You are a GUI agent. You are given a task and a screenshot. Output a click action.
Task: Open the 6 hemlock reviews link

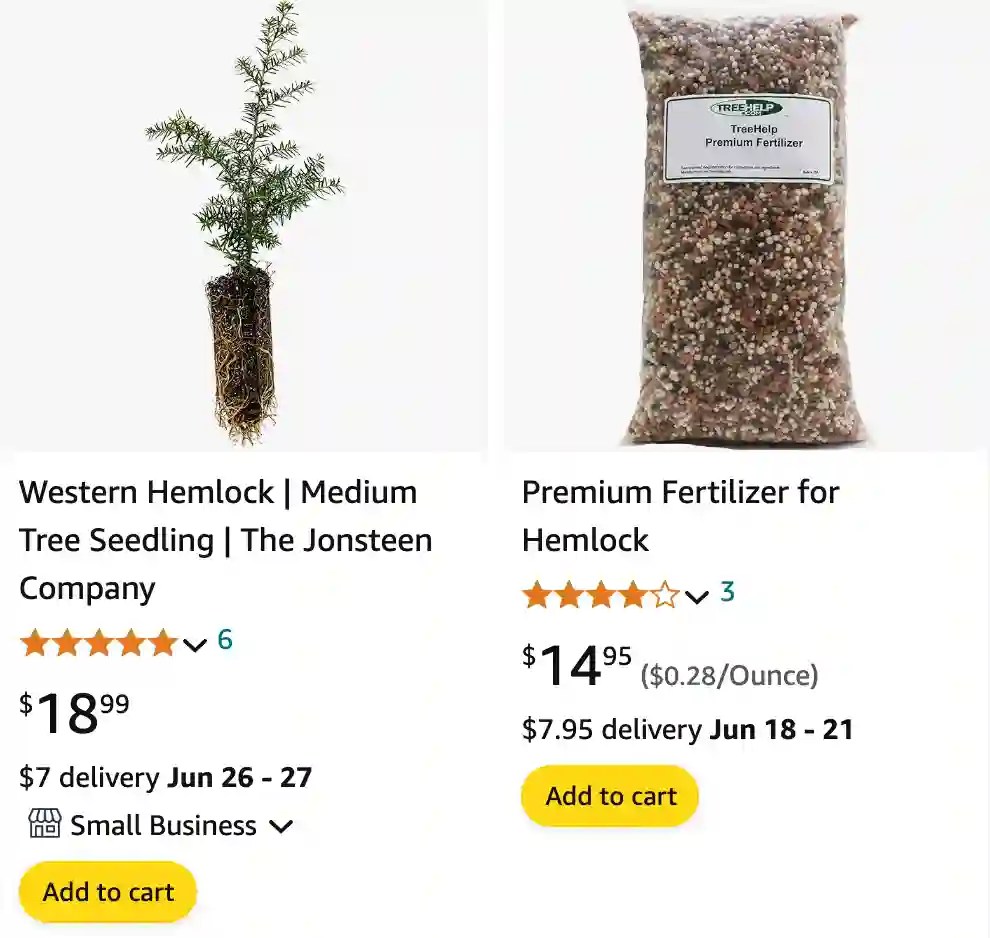click(x=224, y=642)
